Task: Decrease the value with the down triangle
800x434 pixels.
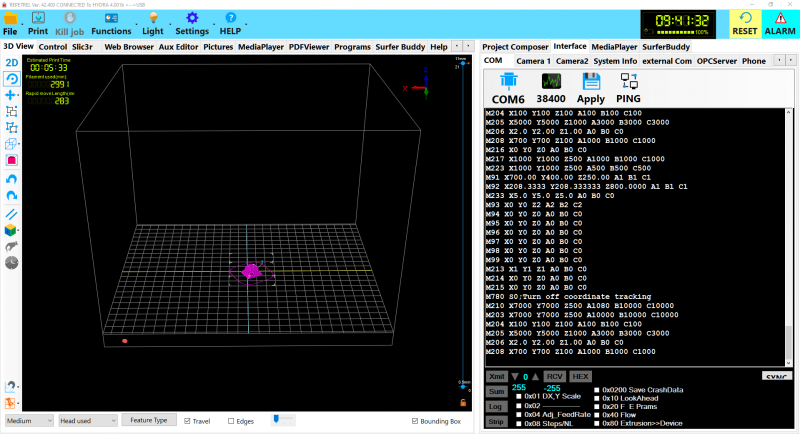Action: [x=515, y=377]
